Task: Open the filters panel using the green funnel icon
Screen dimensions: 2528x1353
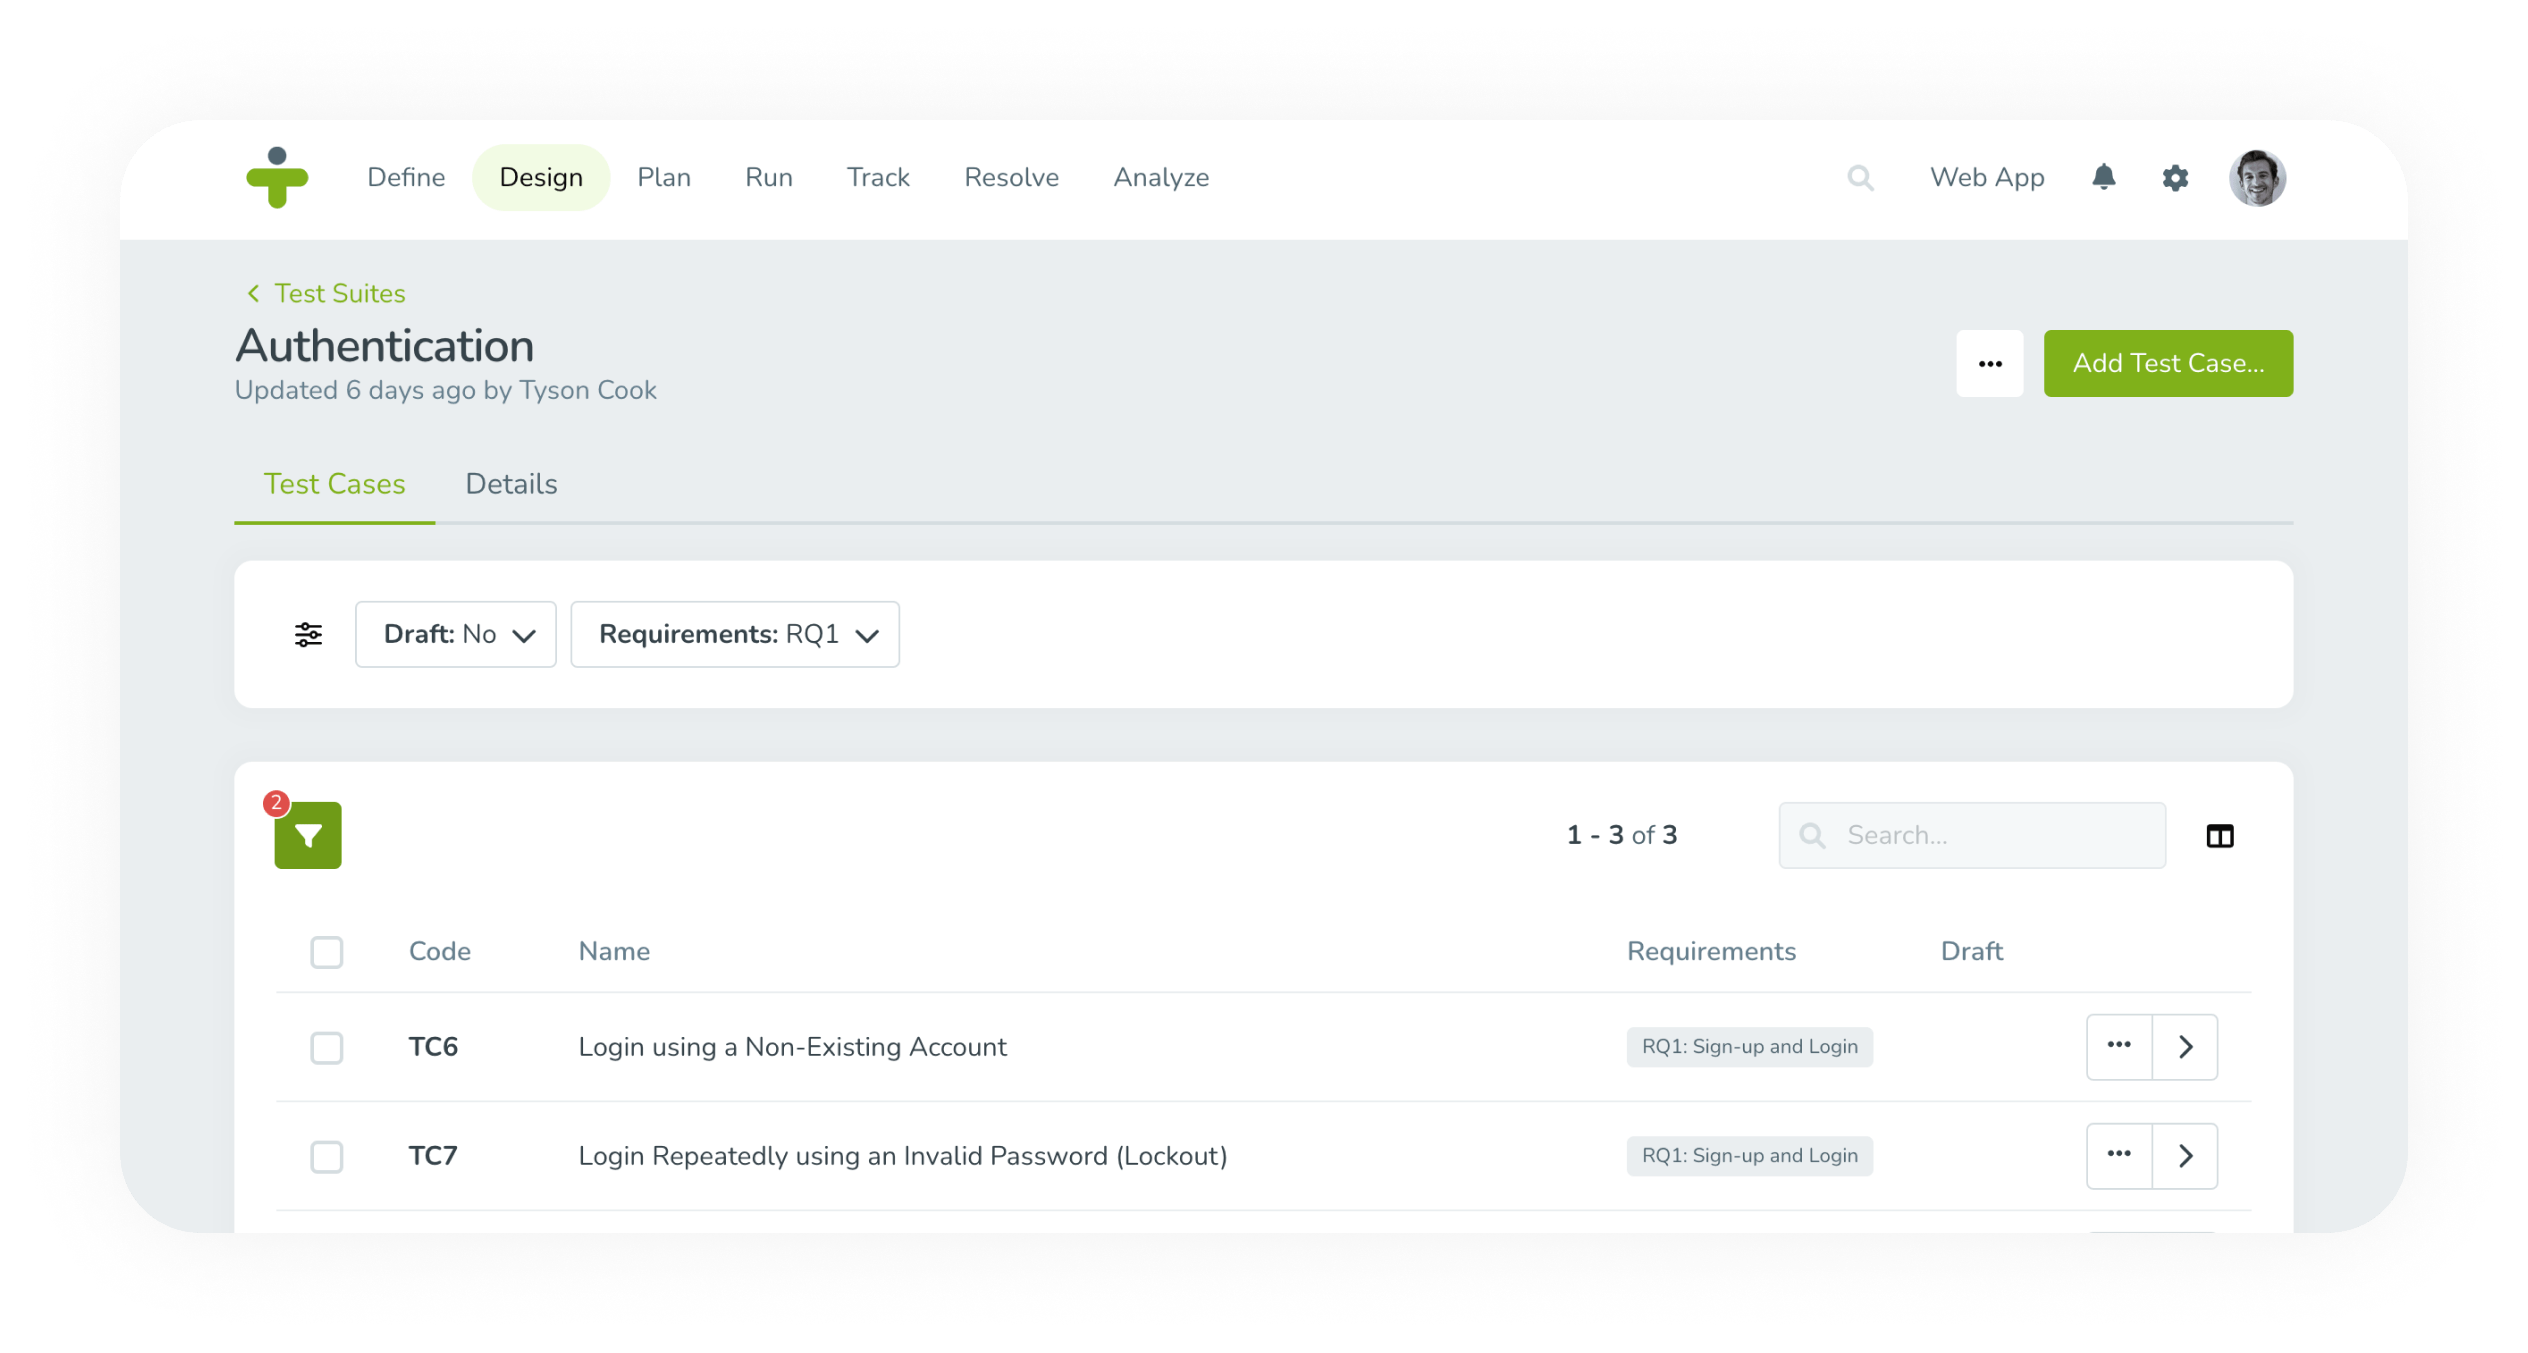Action: [307, 835]
